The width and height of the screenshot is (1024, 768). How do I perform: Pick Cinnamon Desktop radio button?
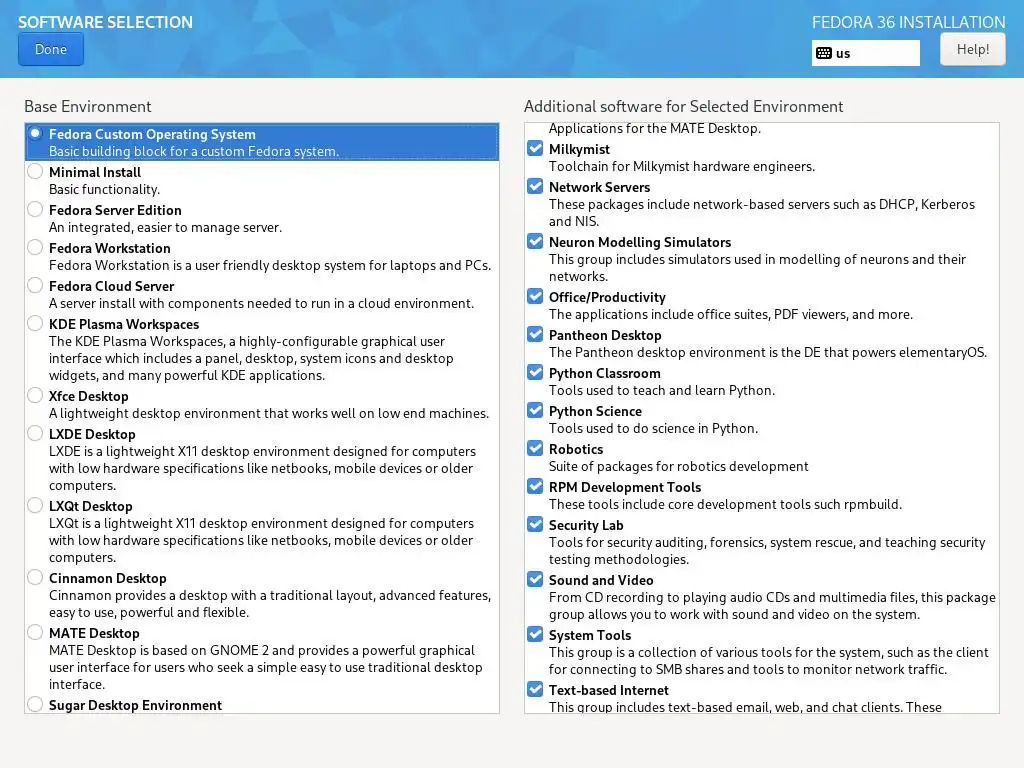[x=35, y=577]
